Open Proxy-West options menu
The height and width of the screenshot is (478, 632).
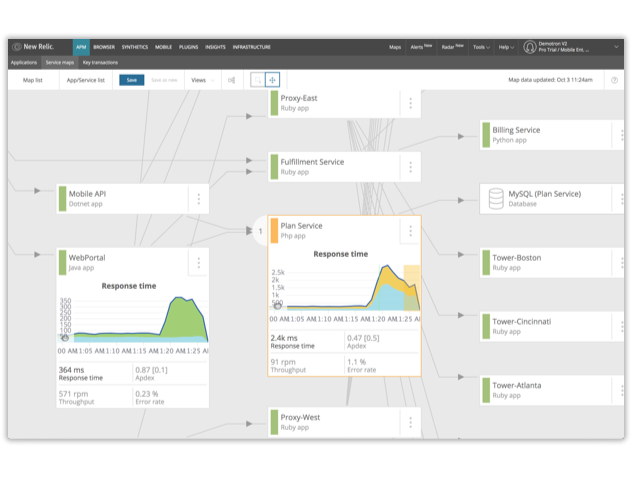(x=410, y=422)
